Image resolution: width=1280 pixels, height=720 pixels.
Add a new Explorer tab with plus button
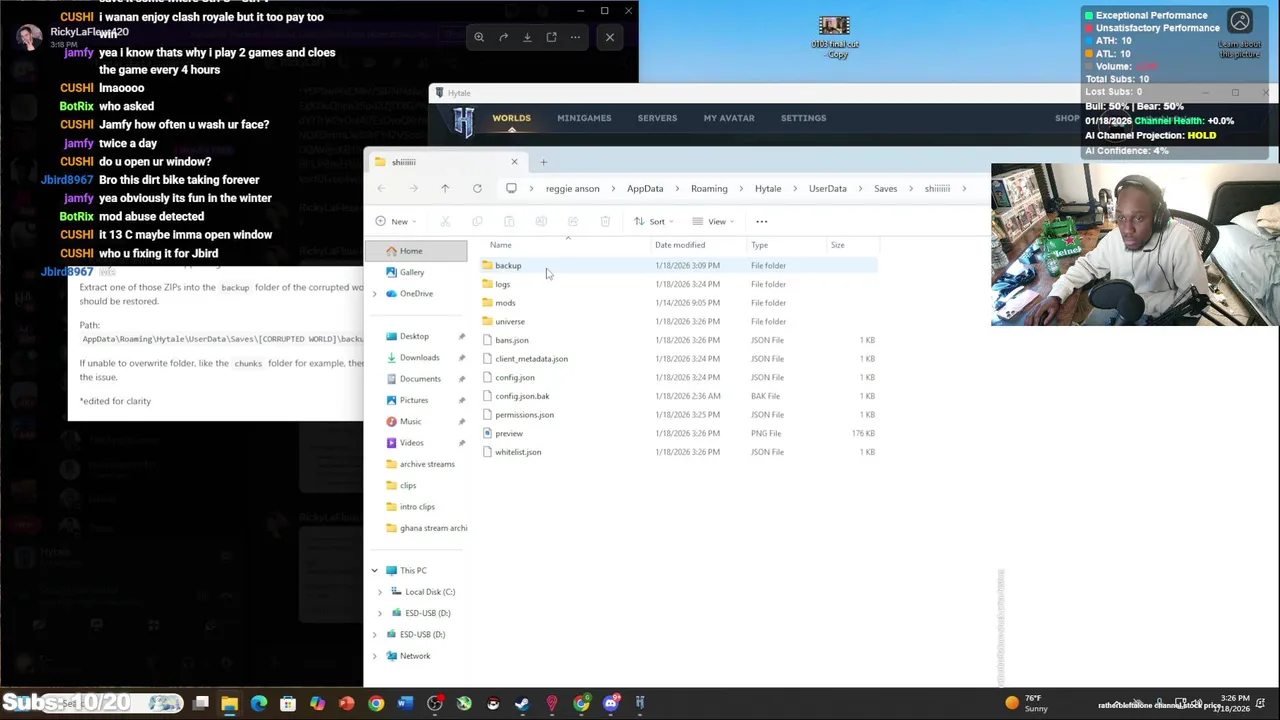543,162
